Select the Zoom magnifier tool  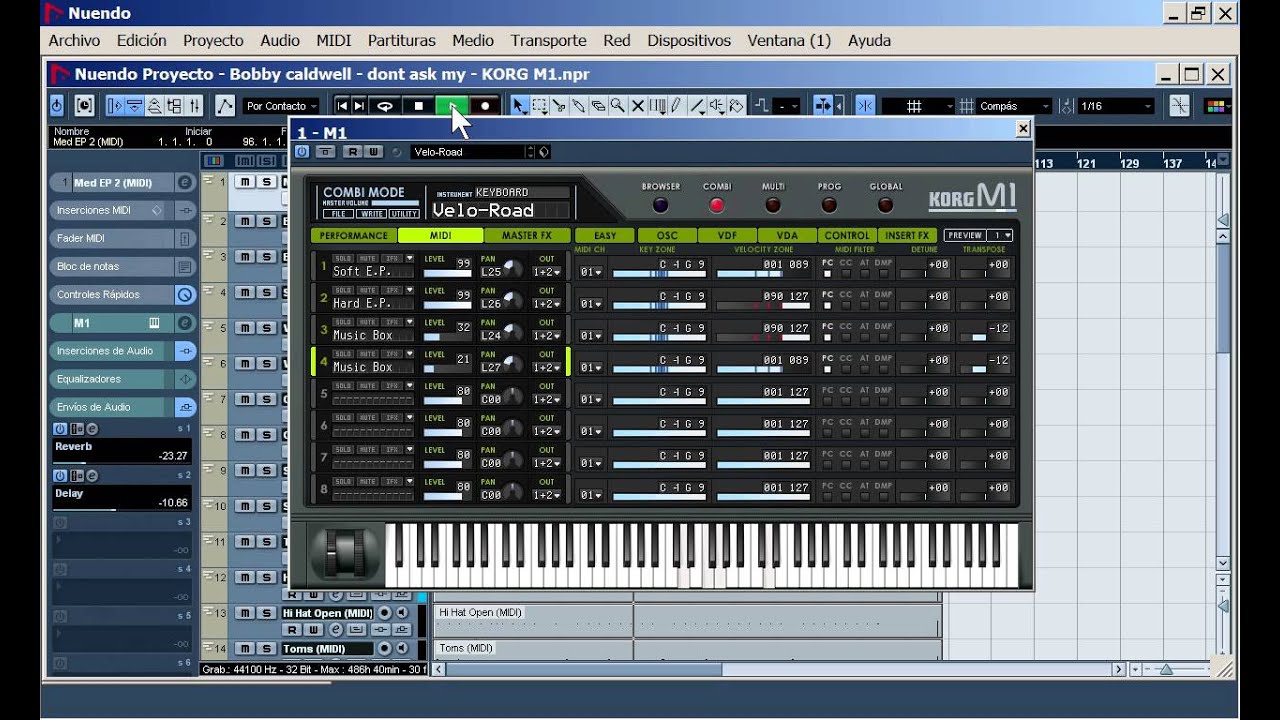(x=617, y=105)
